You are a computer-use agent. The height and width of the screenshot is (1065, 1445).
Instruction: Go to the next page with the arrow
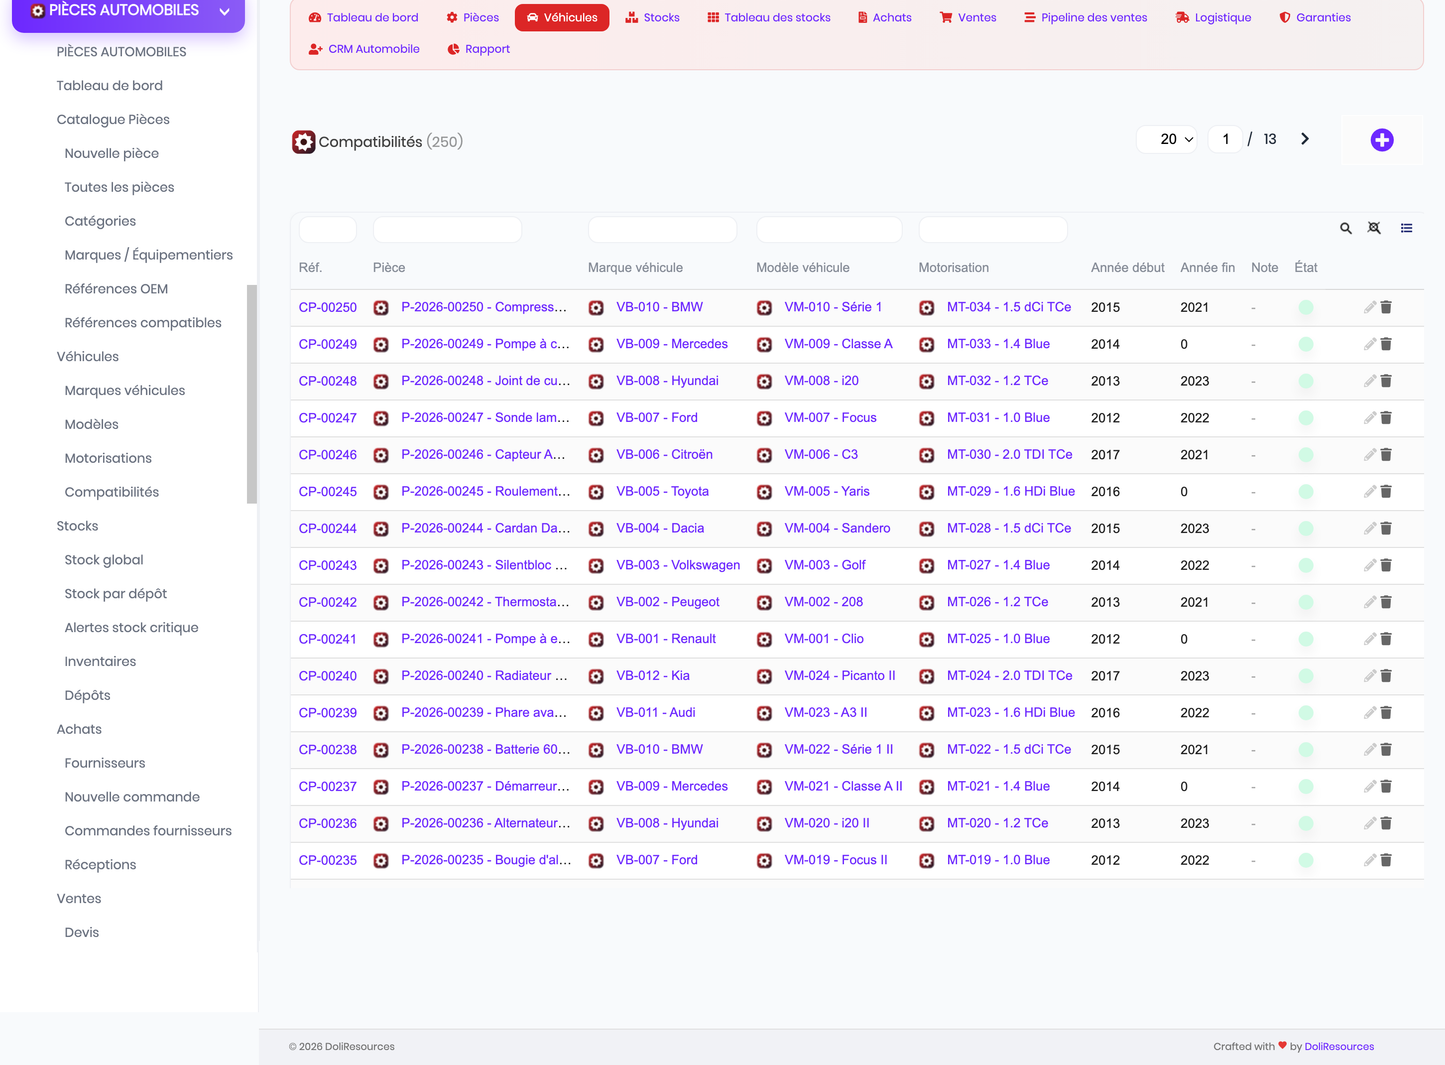tap(1305, 139)
